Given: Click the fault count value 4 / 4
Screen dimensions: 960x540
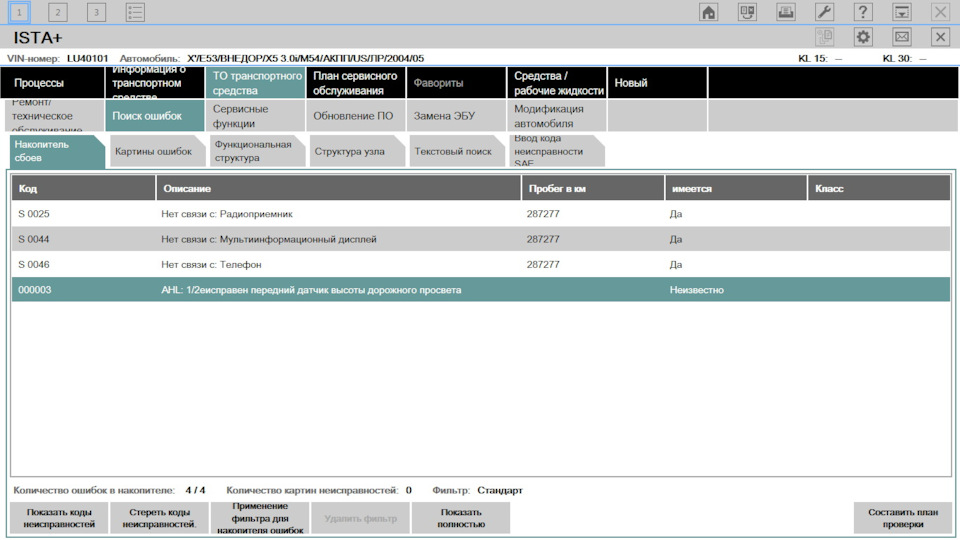Looking at the screenshot, I should (195, 490).
